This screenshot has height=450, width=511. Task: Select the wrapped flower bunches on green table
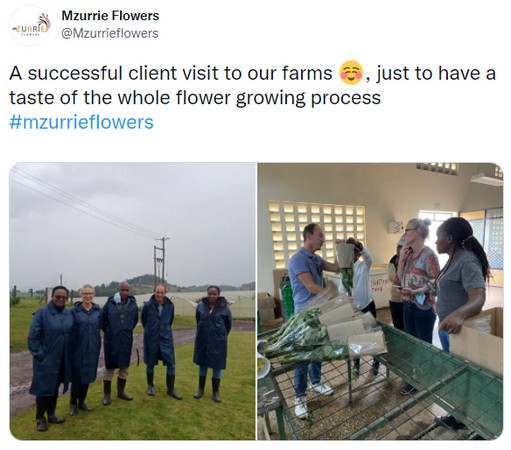(327, 330)
